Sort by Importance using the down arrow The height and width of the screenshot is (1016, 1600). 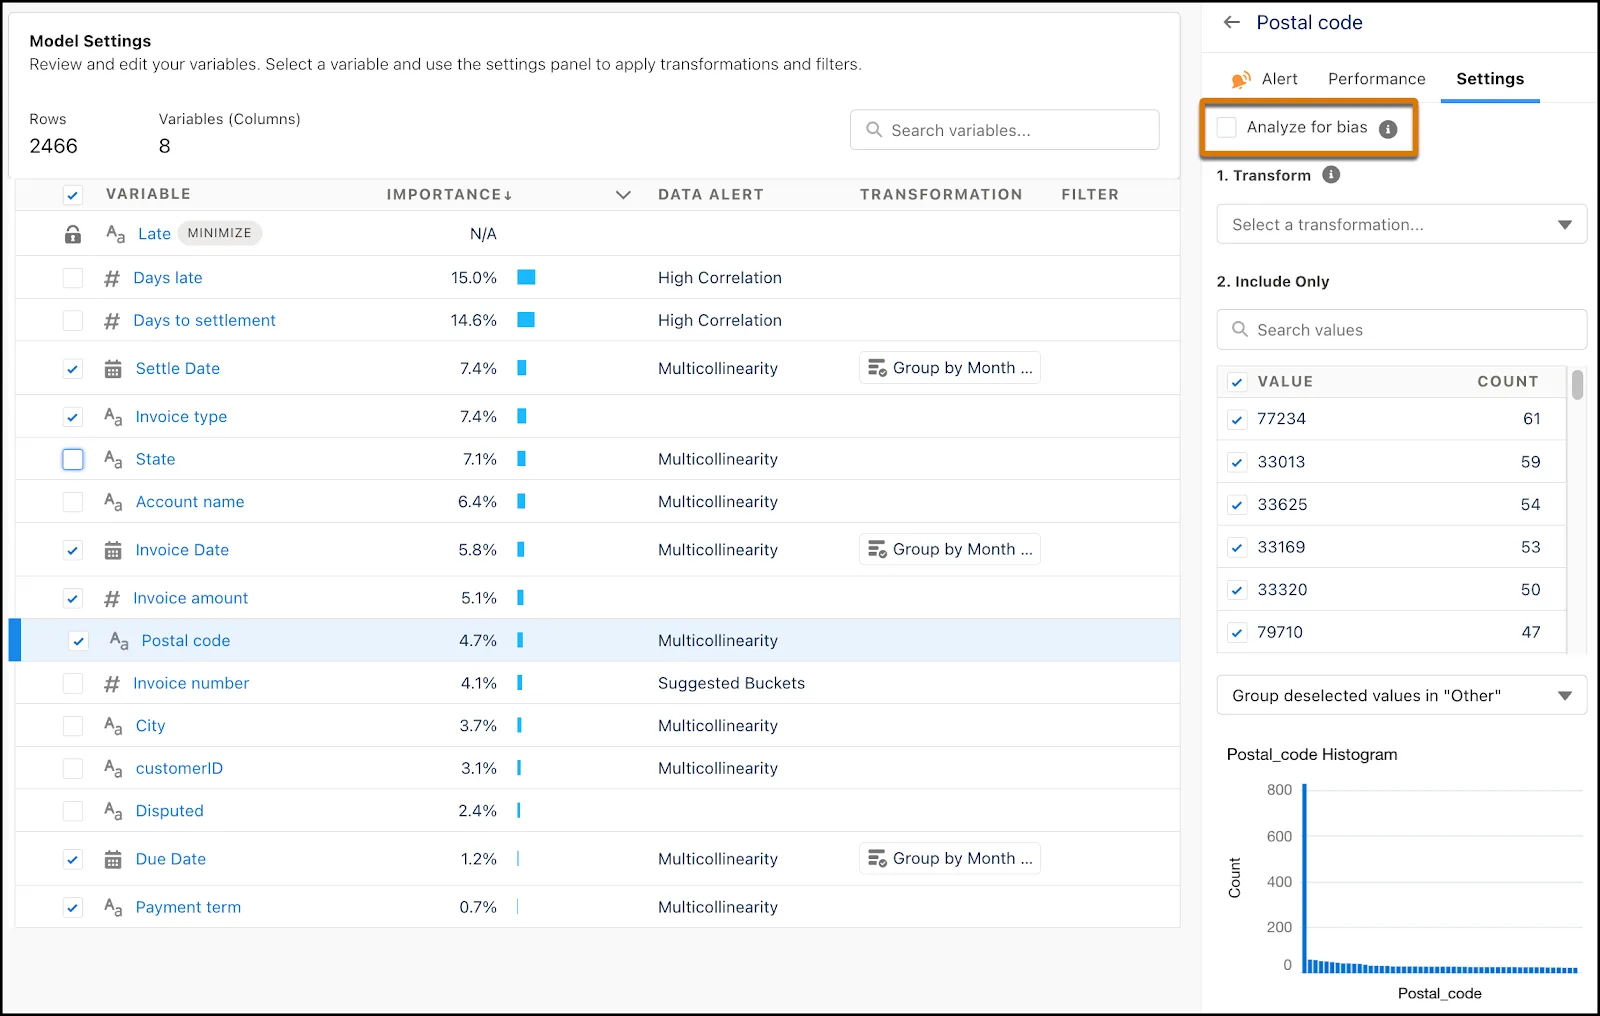tap(508, 195)
